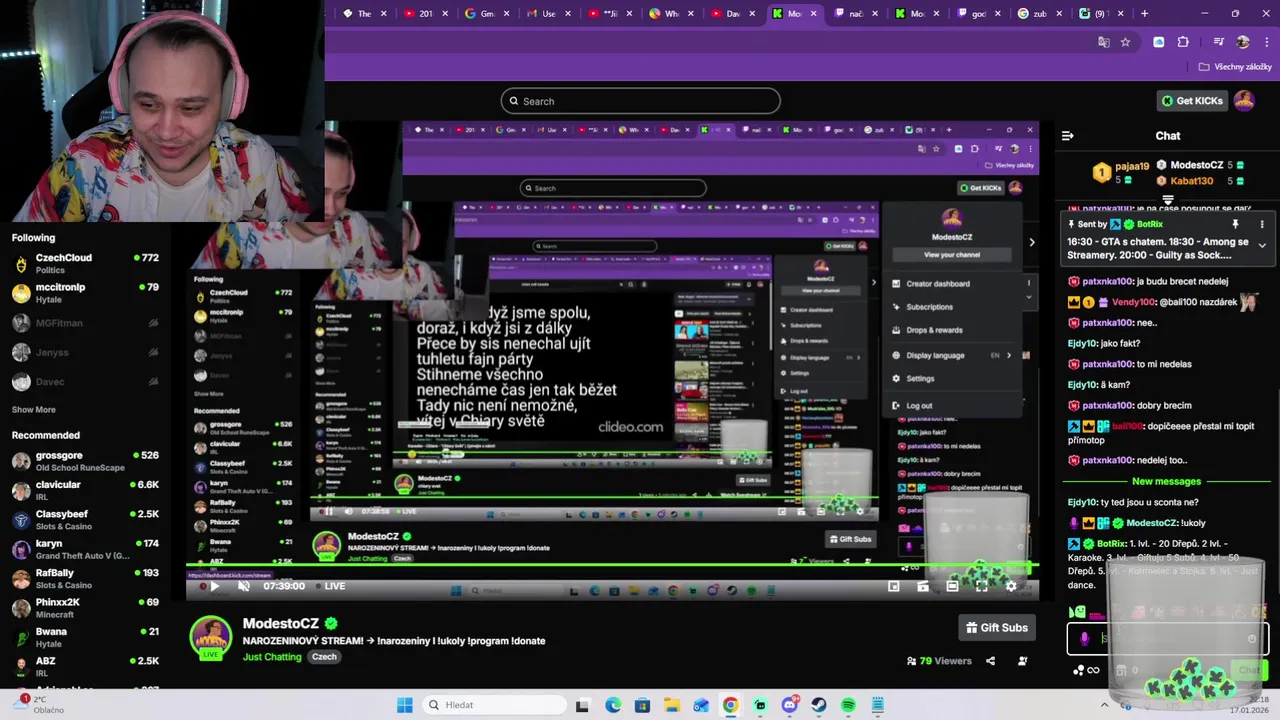
Task: Open Všechny záložky bookmarks folder
Action: coord(1235,67)
